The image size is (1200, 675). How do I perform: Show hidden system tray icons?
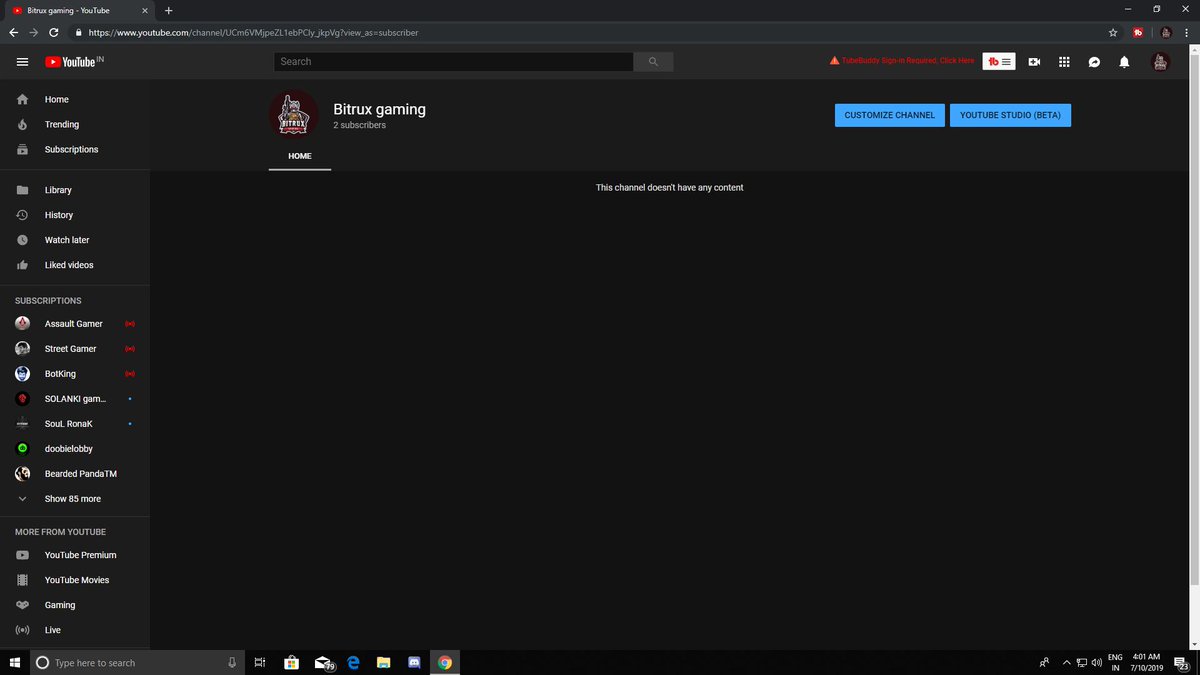(1066, 662)
